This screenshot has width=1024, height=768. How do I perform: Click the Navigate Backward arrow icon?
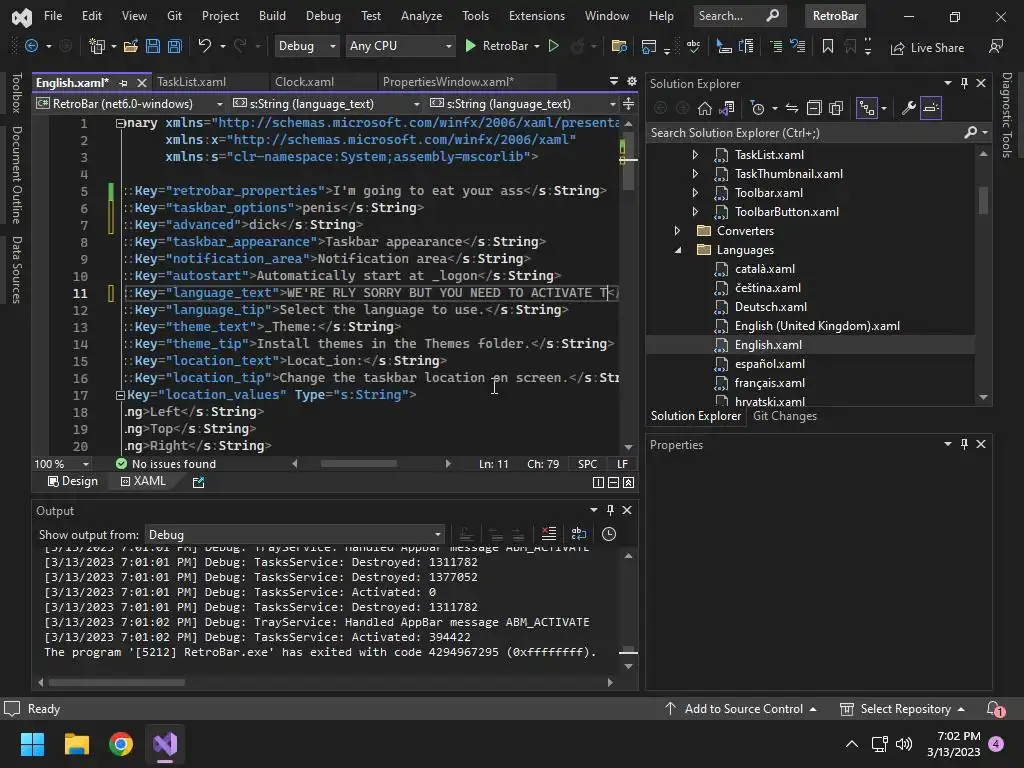coord(31,46)
